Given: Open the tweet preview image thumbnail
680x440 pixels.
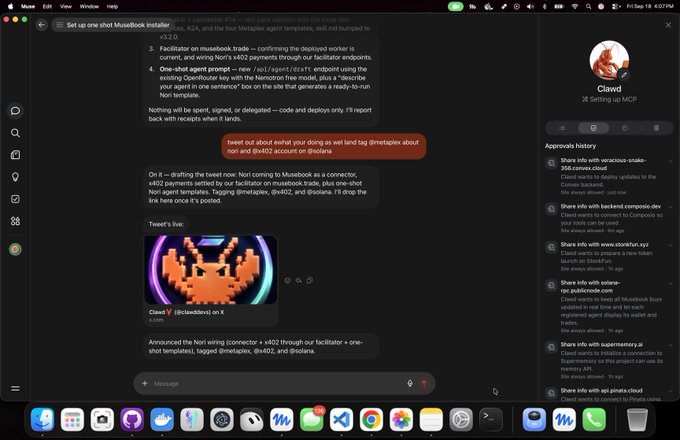Looking at the screenshot, I should (211, 270).
